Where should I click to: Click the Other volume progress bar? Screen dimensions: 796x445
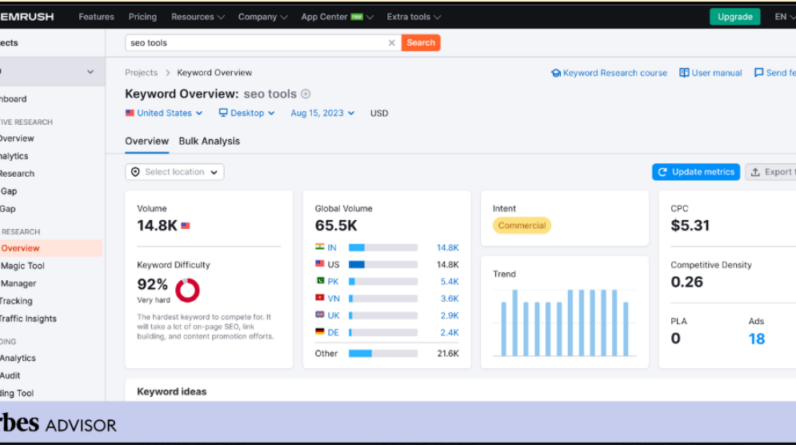click(383, 353)
